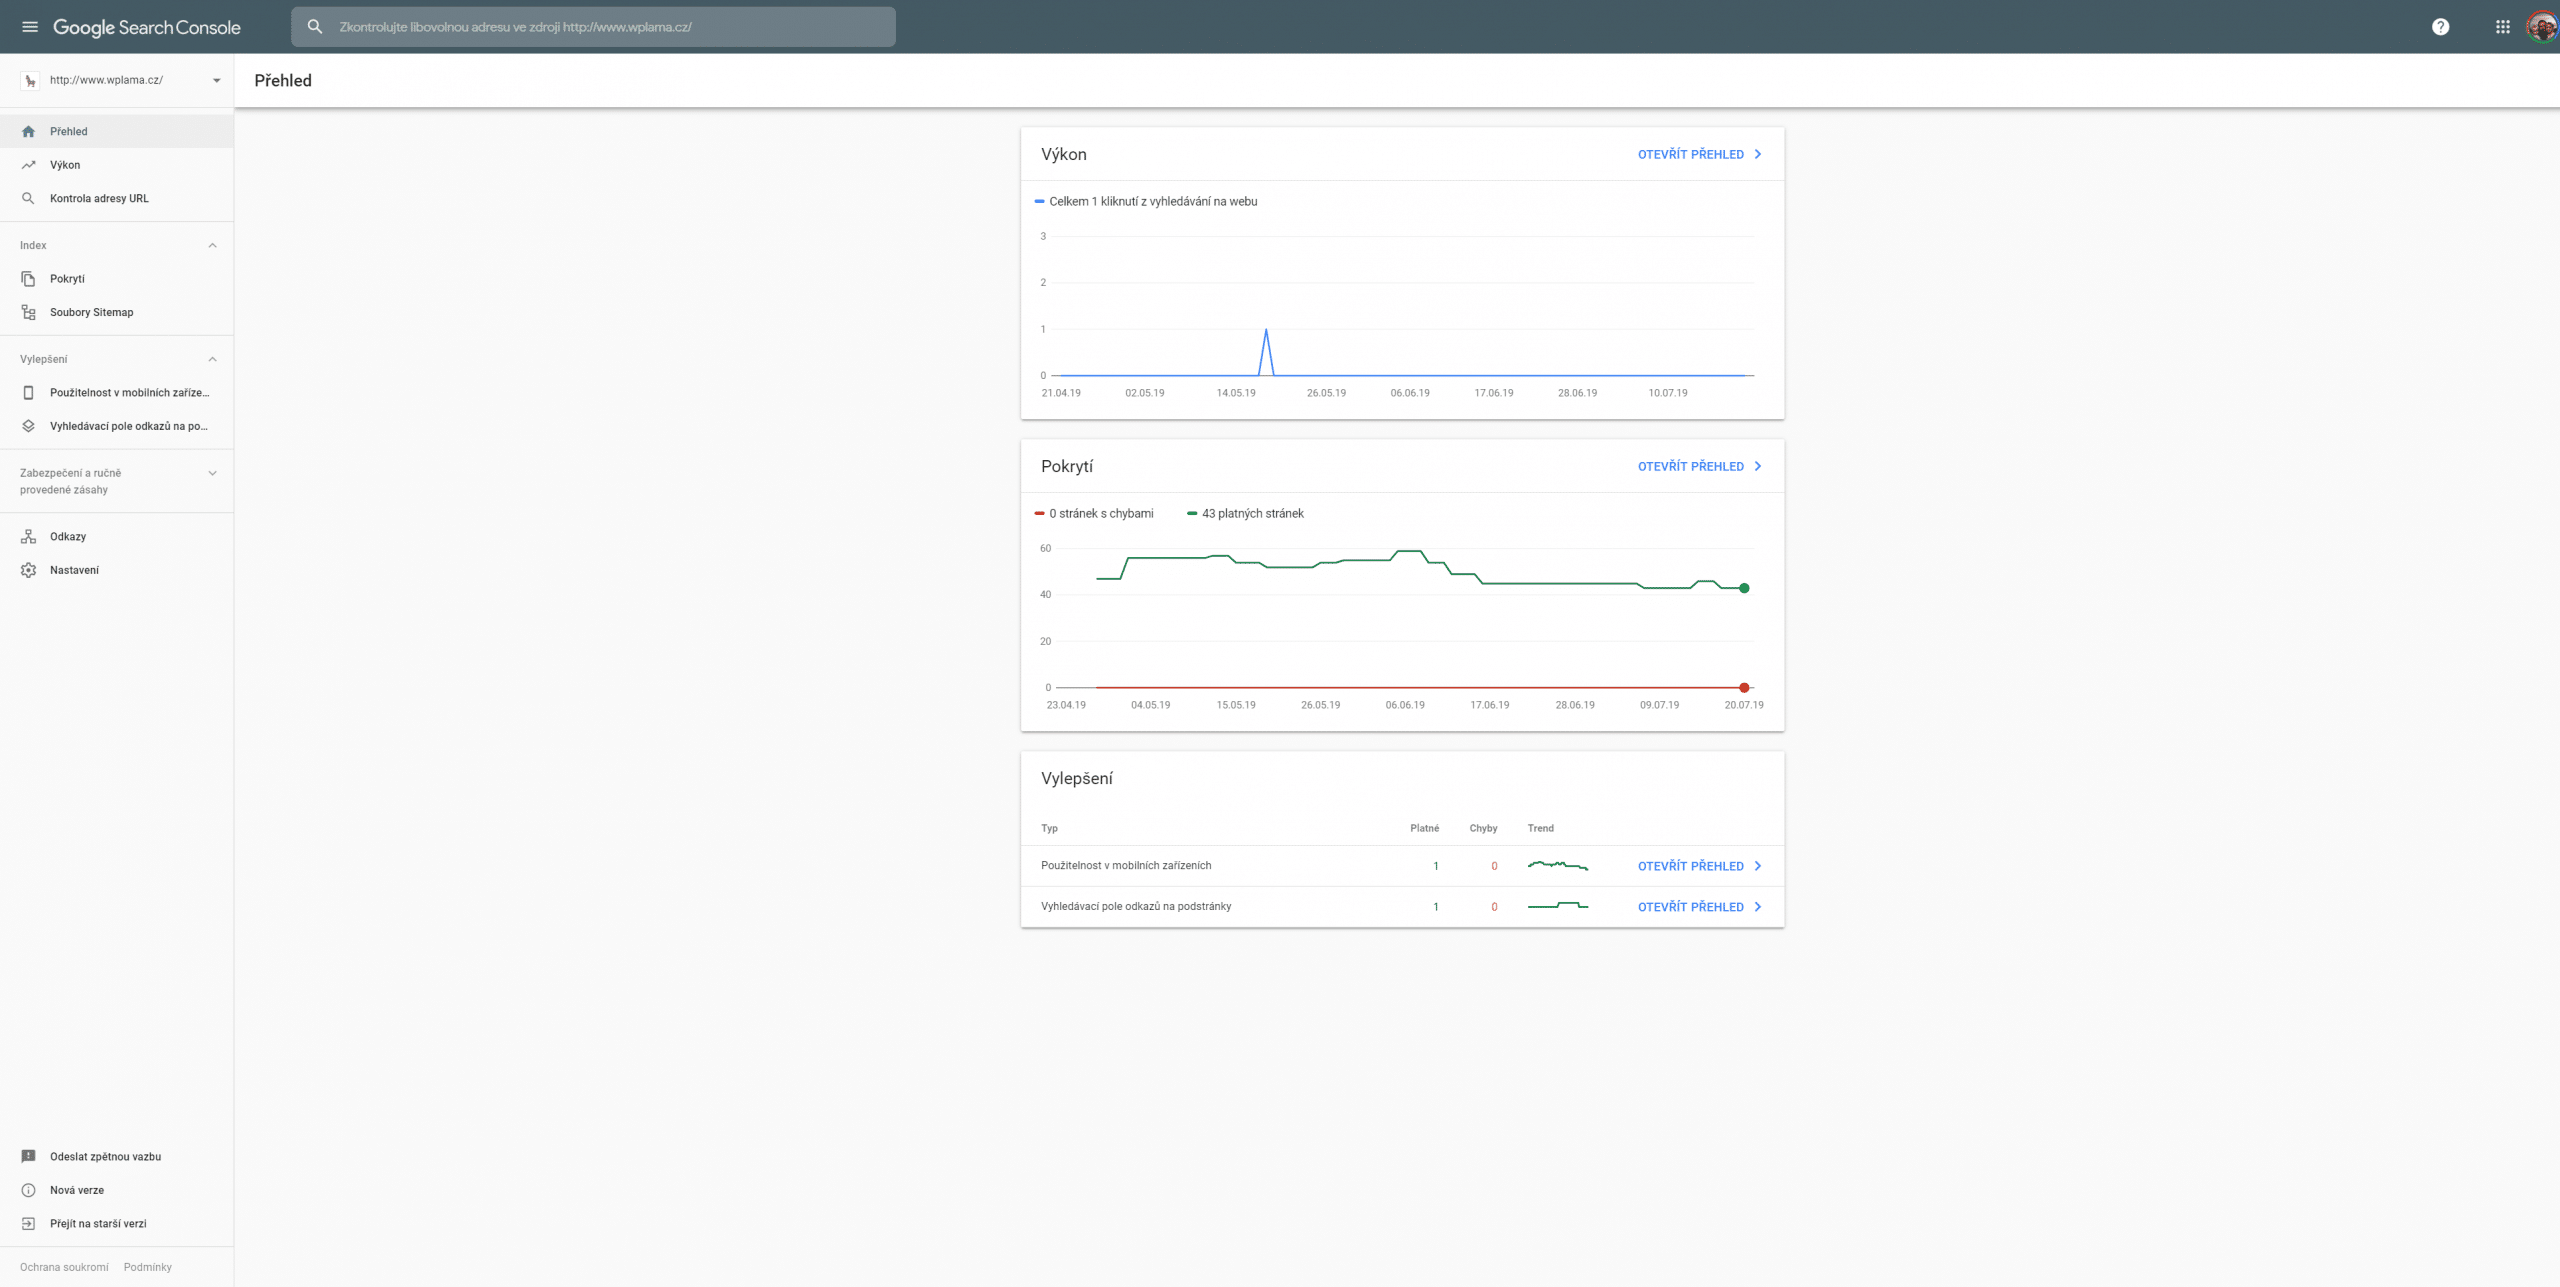Collapse the Index section
2560x1287 pixels.
212,245
